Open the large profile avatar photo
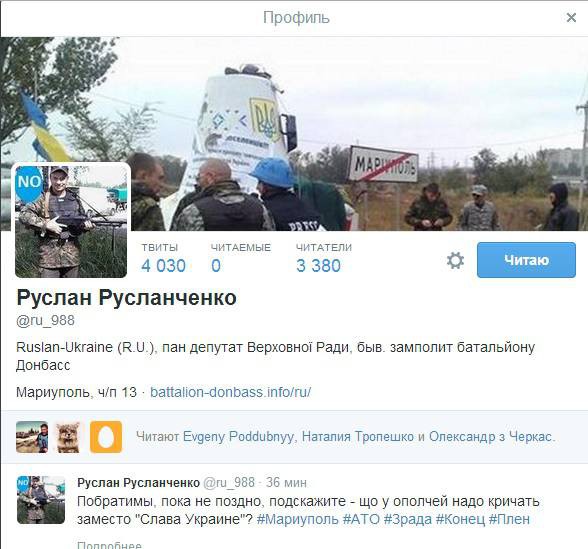This screenshot has height=549, width=588. [x=71, y=220]
